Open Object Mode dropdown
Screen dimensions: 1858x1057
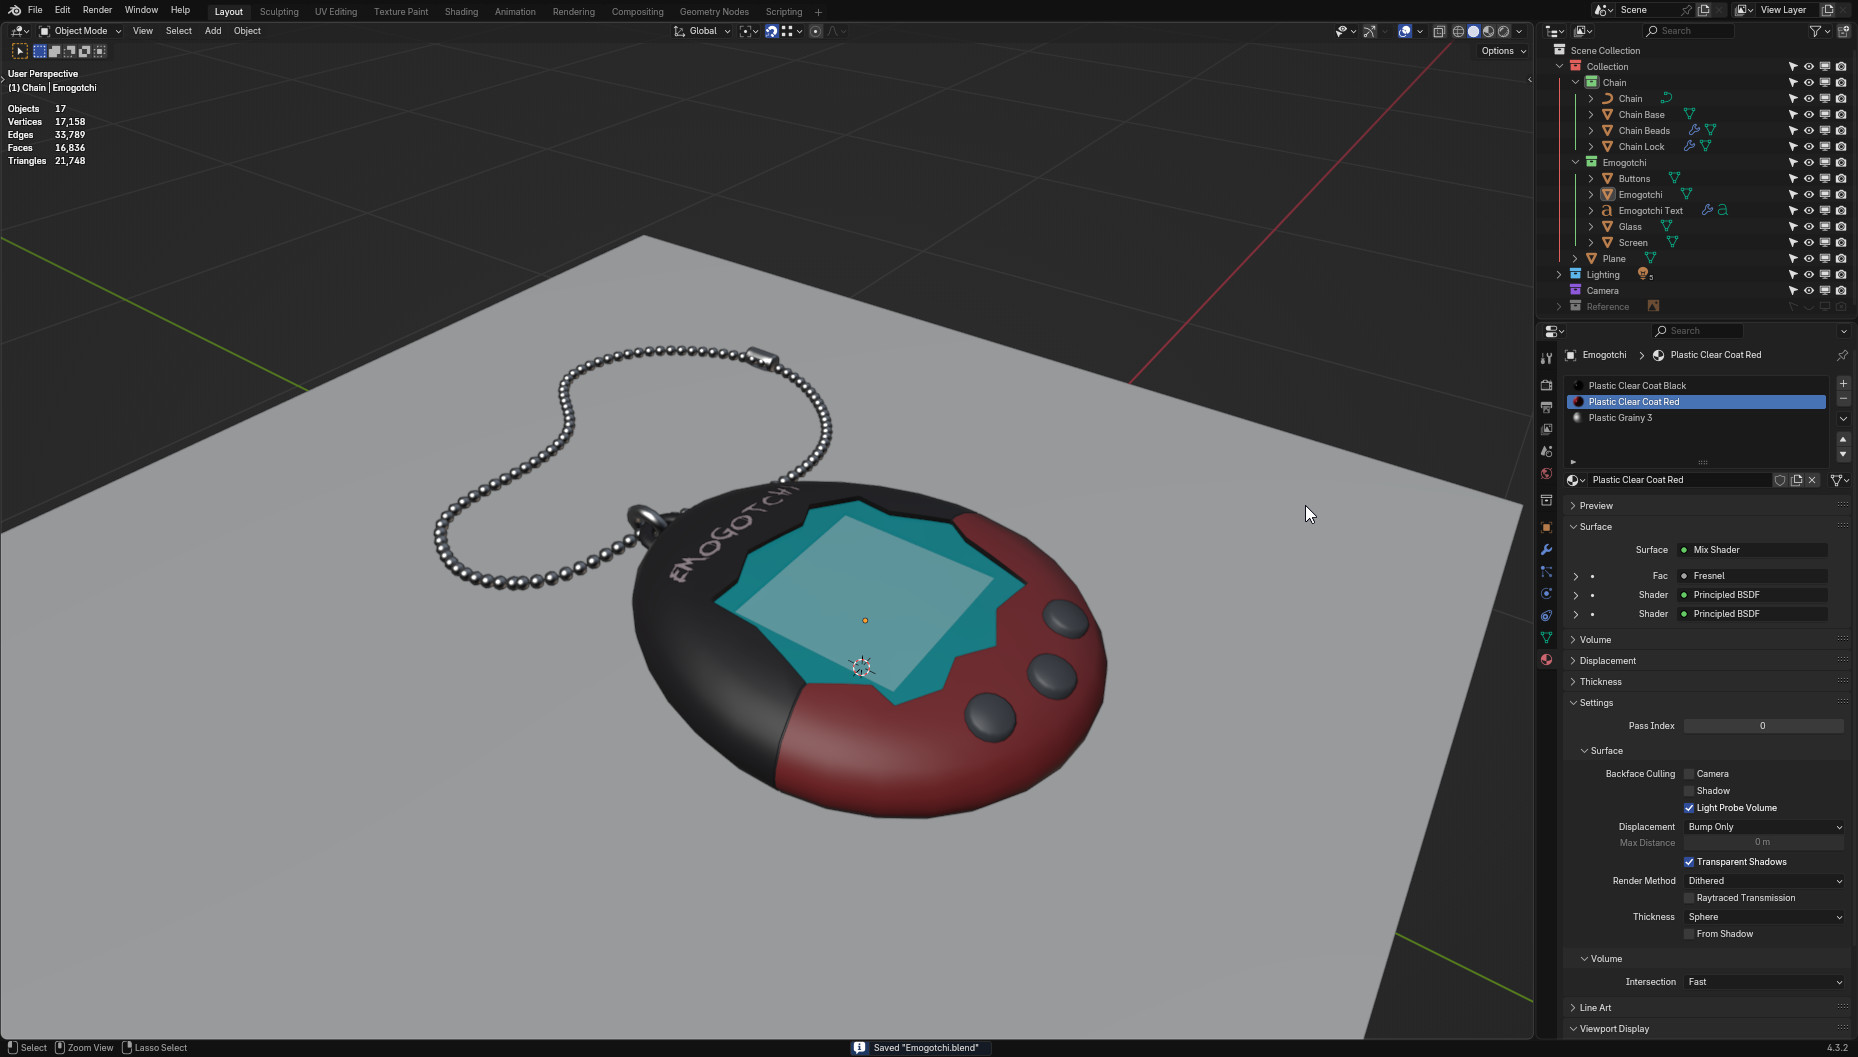click(x=80, y=31)
